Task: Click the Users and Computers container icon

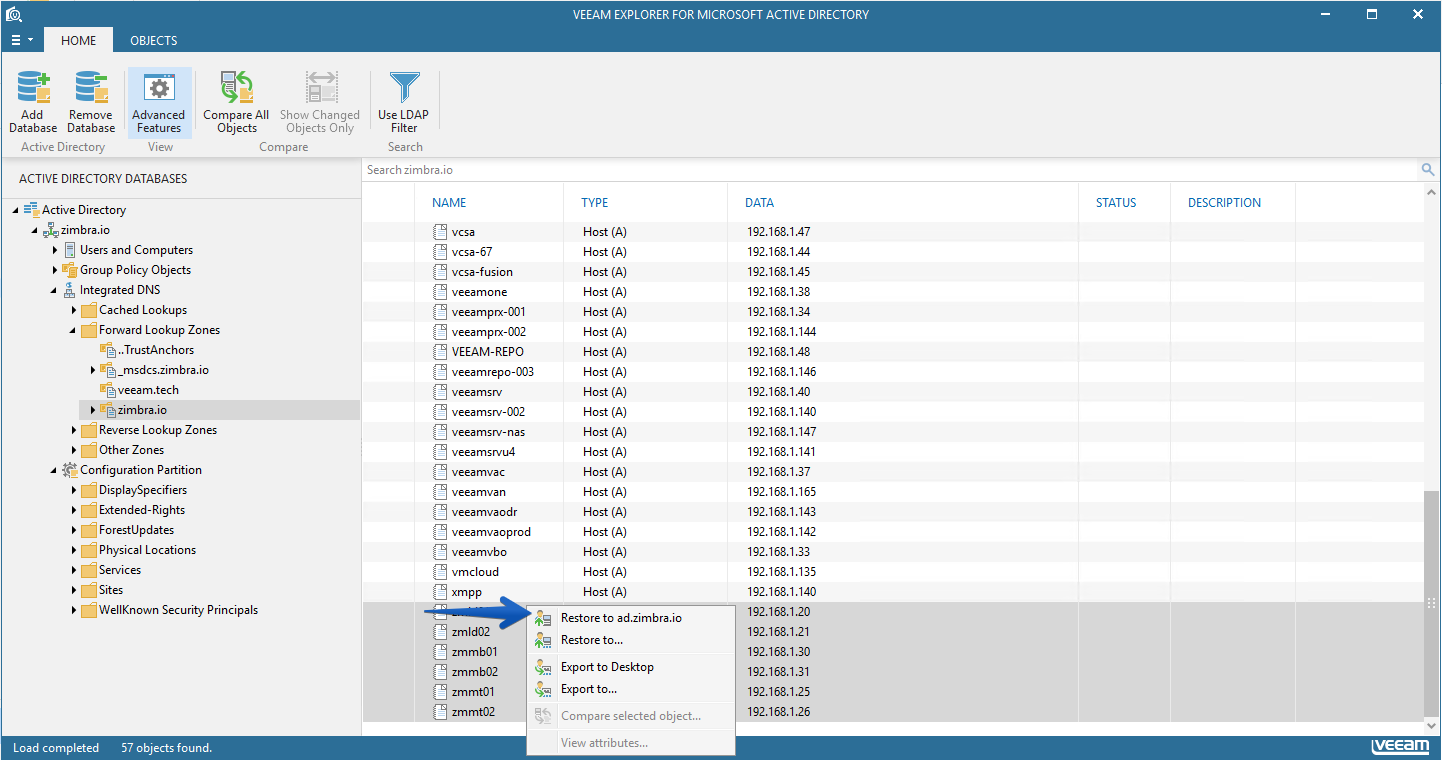Action: point(70,250)
